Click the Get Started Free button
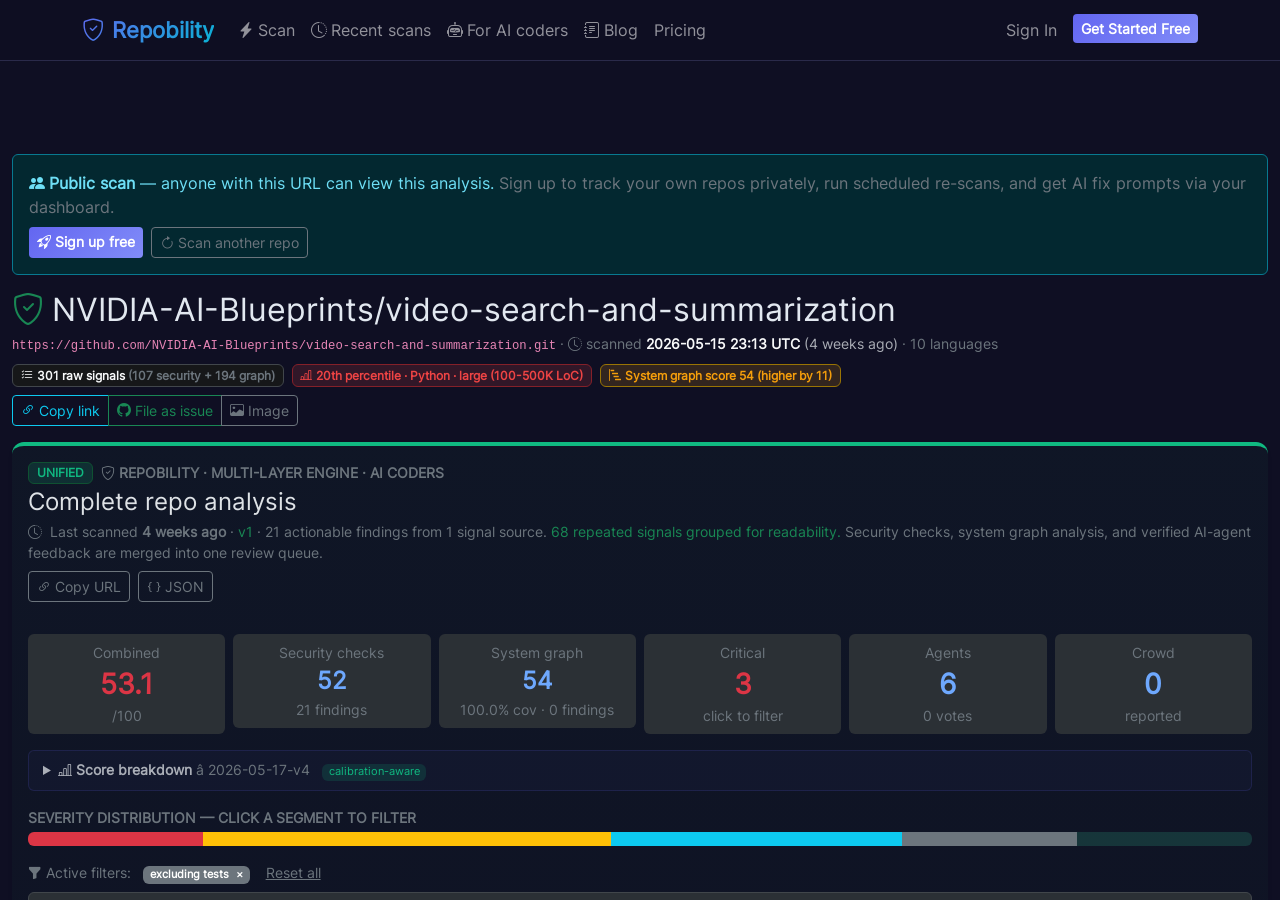1280x900 pixels. (x=1135, y=29)
